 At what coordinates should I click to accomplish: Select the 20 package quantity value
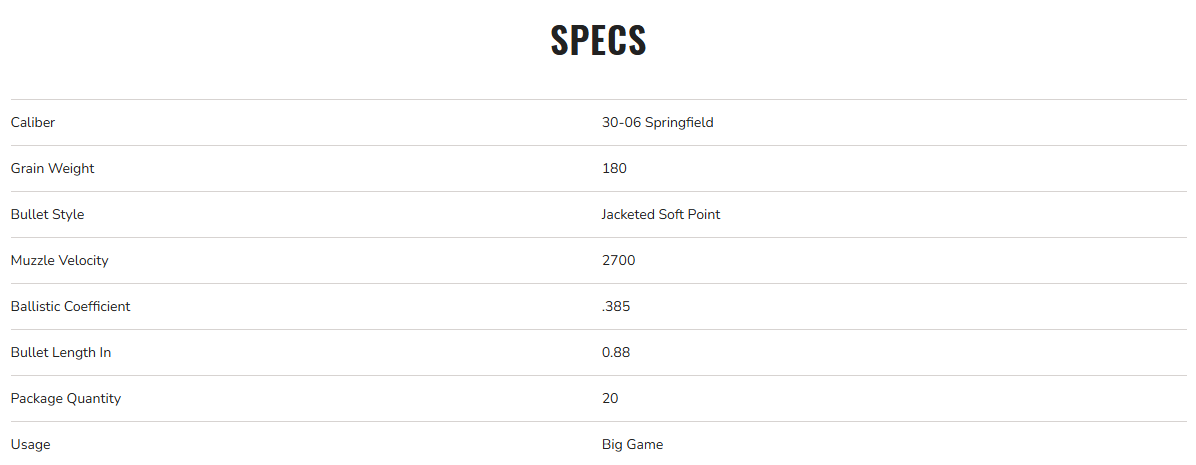click(x=610, y=399)
